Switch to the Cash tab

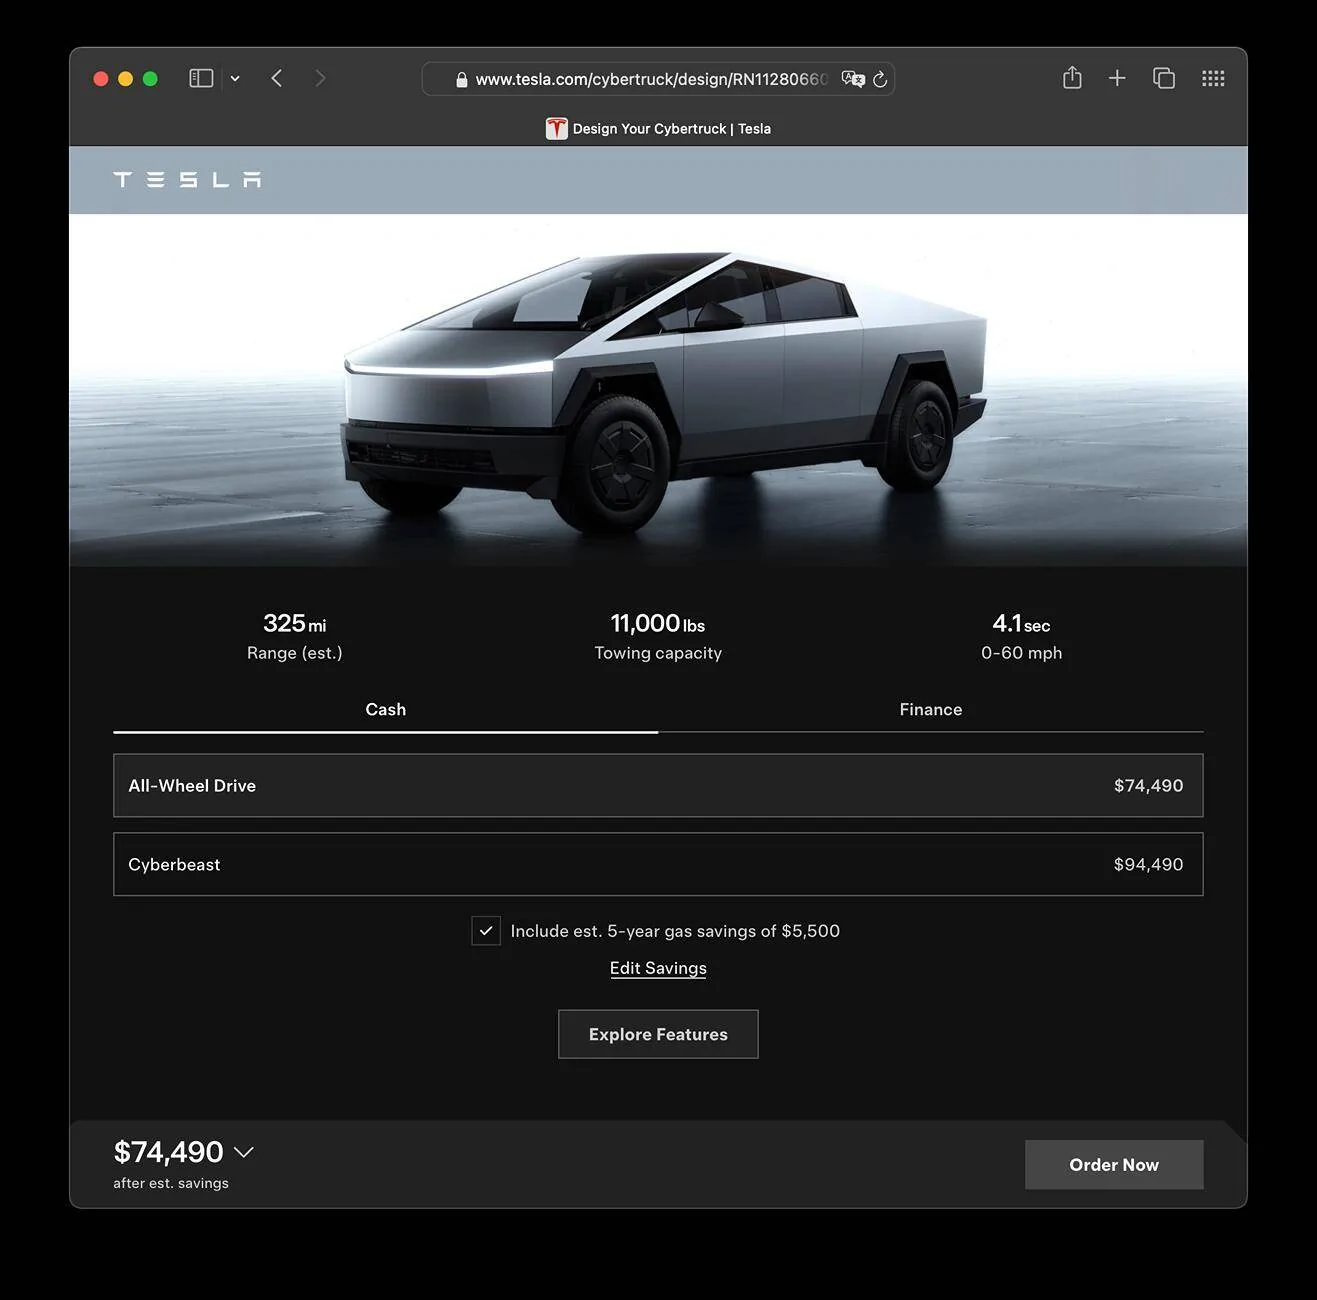pos(386,709)
